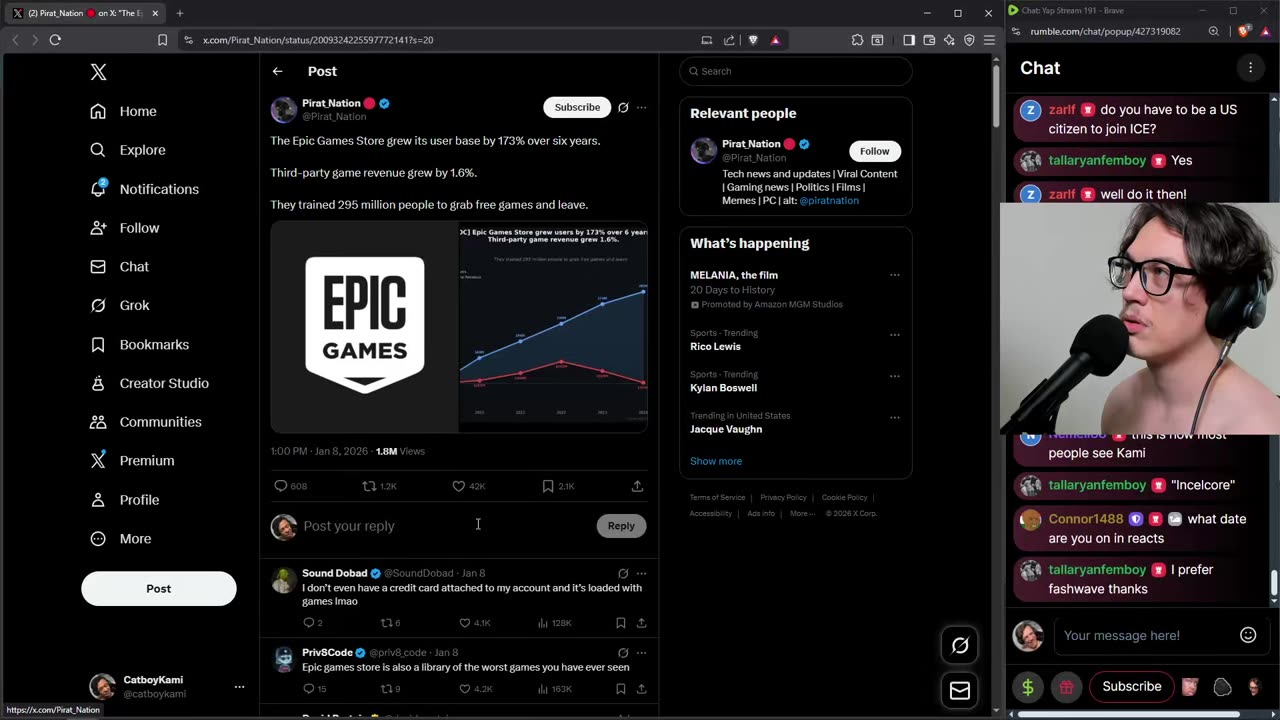Click reply icon on PrivSCode comment
1280x720 pixels.
click(308, 689)
